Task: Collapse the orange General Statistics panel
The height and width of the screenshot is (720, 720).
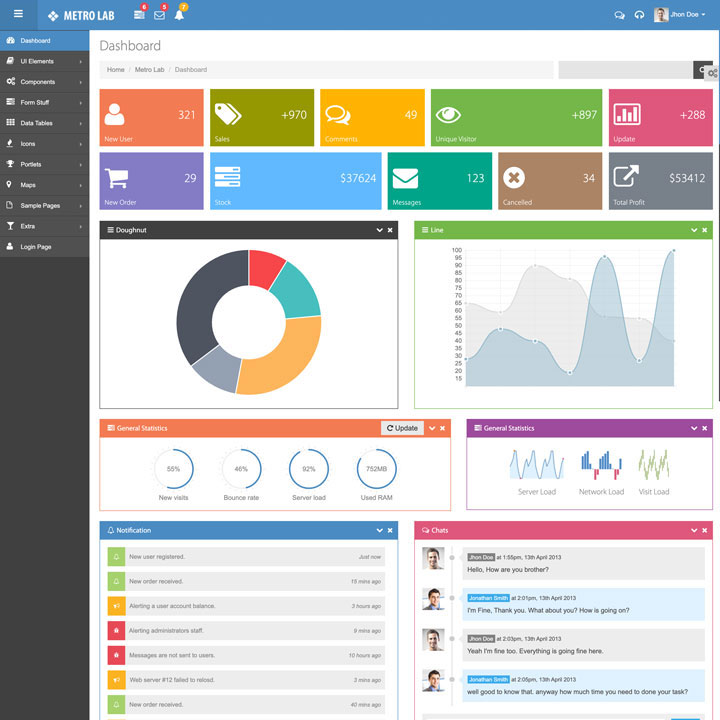Action: [432, 428]
